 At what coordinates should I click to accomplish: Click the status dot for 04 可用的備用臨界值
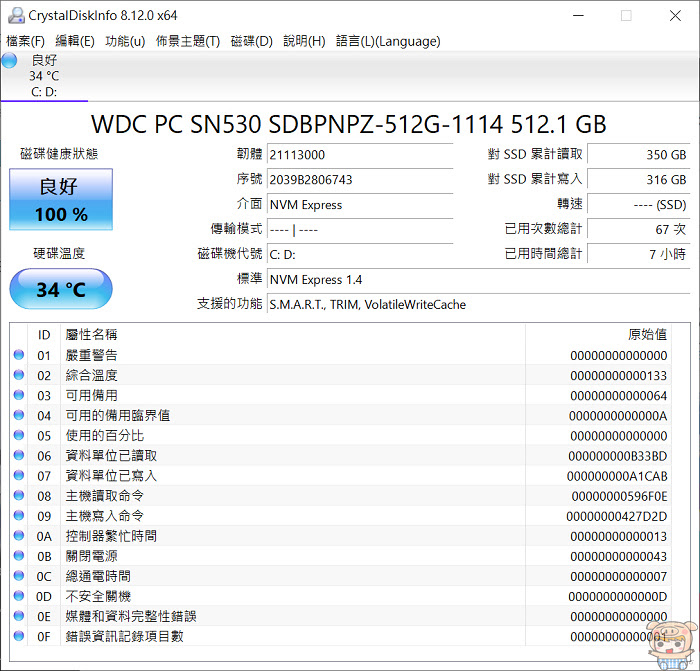pyautogui.click(x=19, y=415)
